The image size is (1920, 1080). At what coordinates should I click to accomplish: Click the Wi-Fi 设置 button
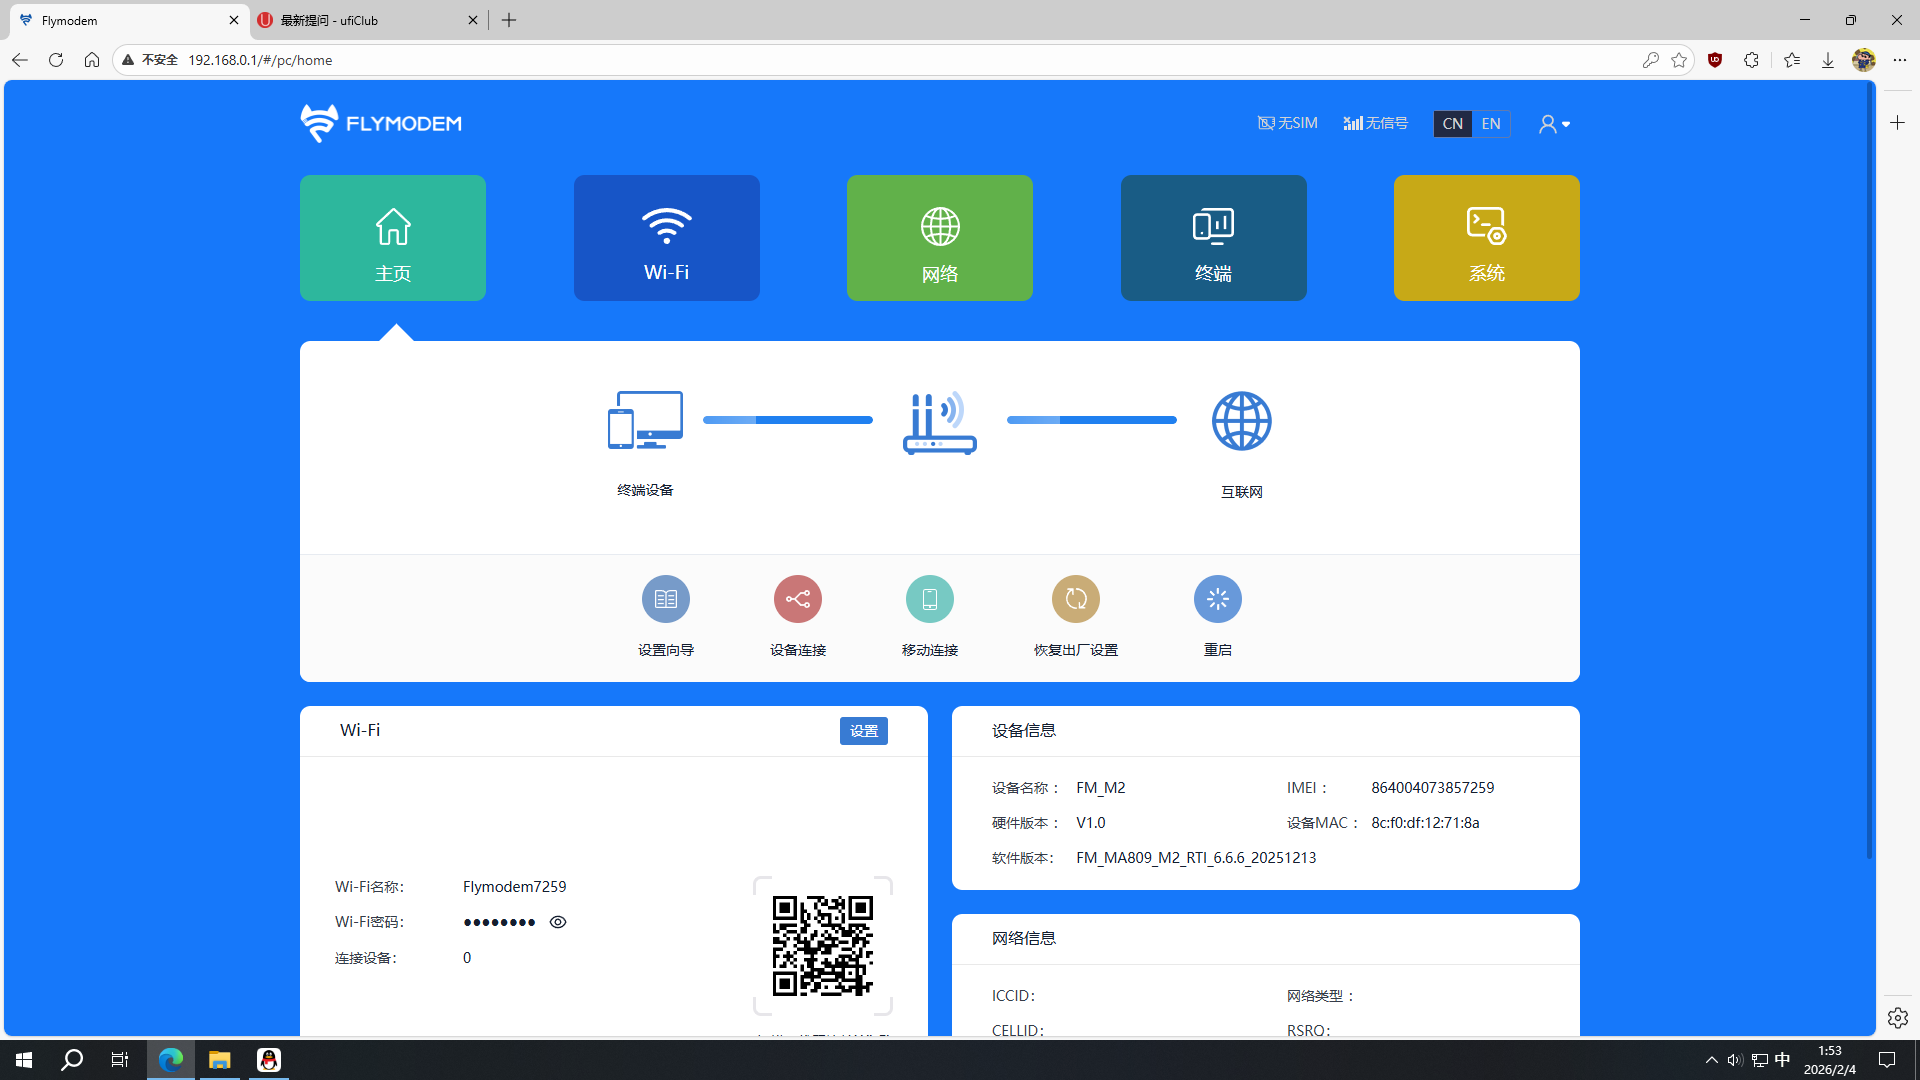point(863,731)
